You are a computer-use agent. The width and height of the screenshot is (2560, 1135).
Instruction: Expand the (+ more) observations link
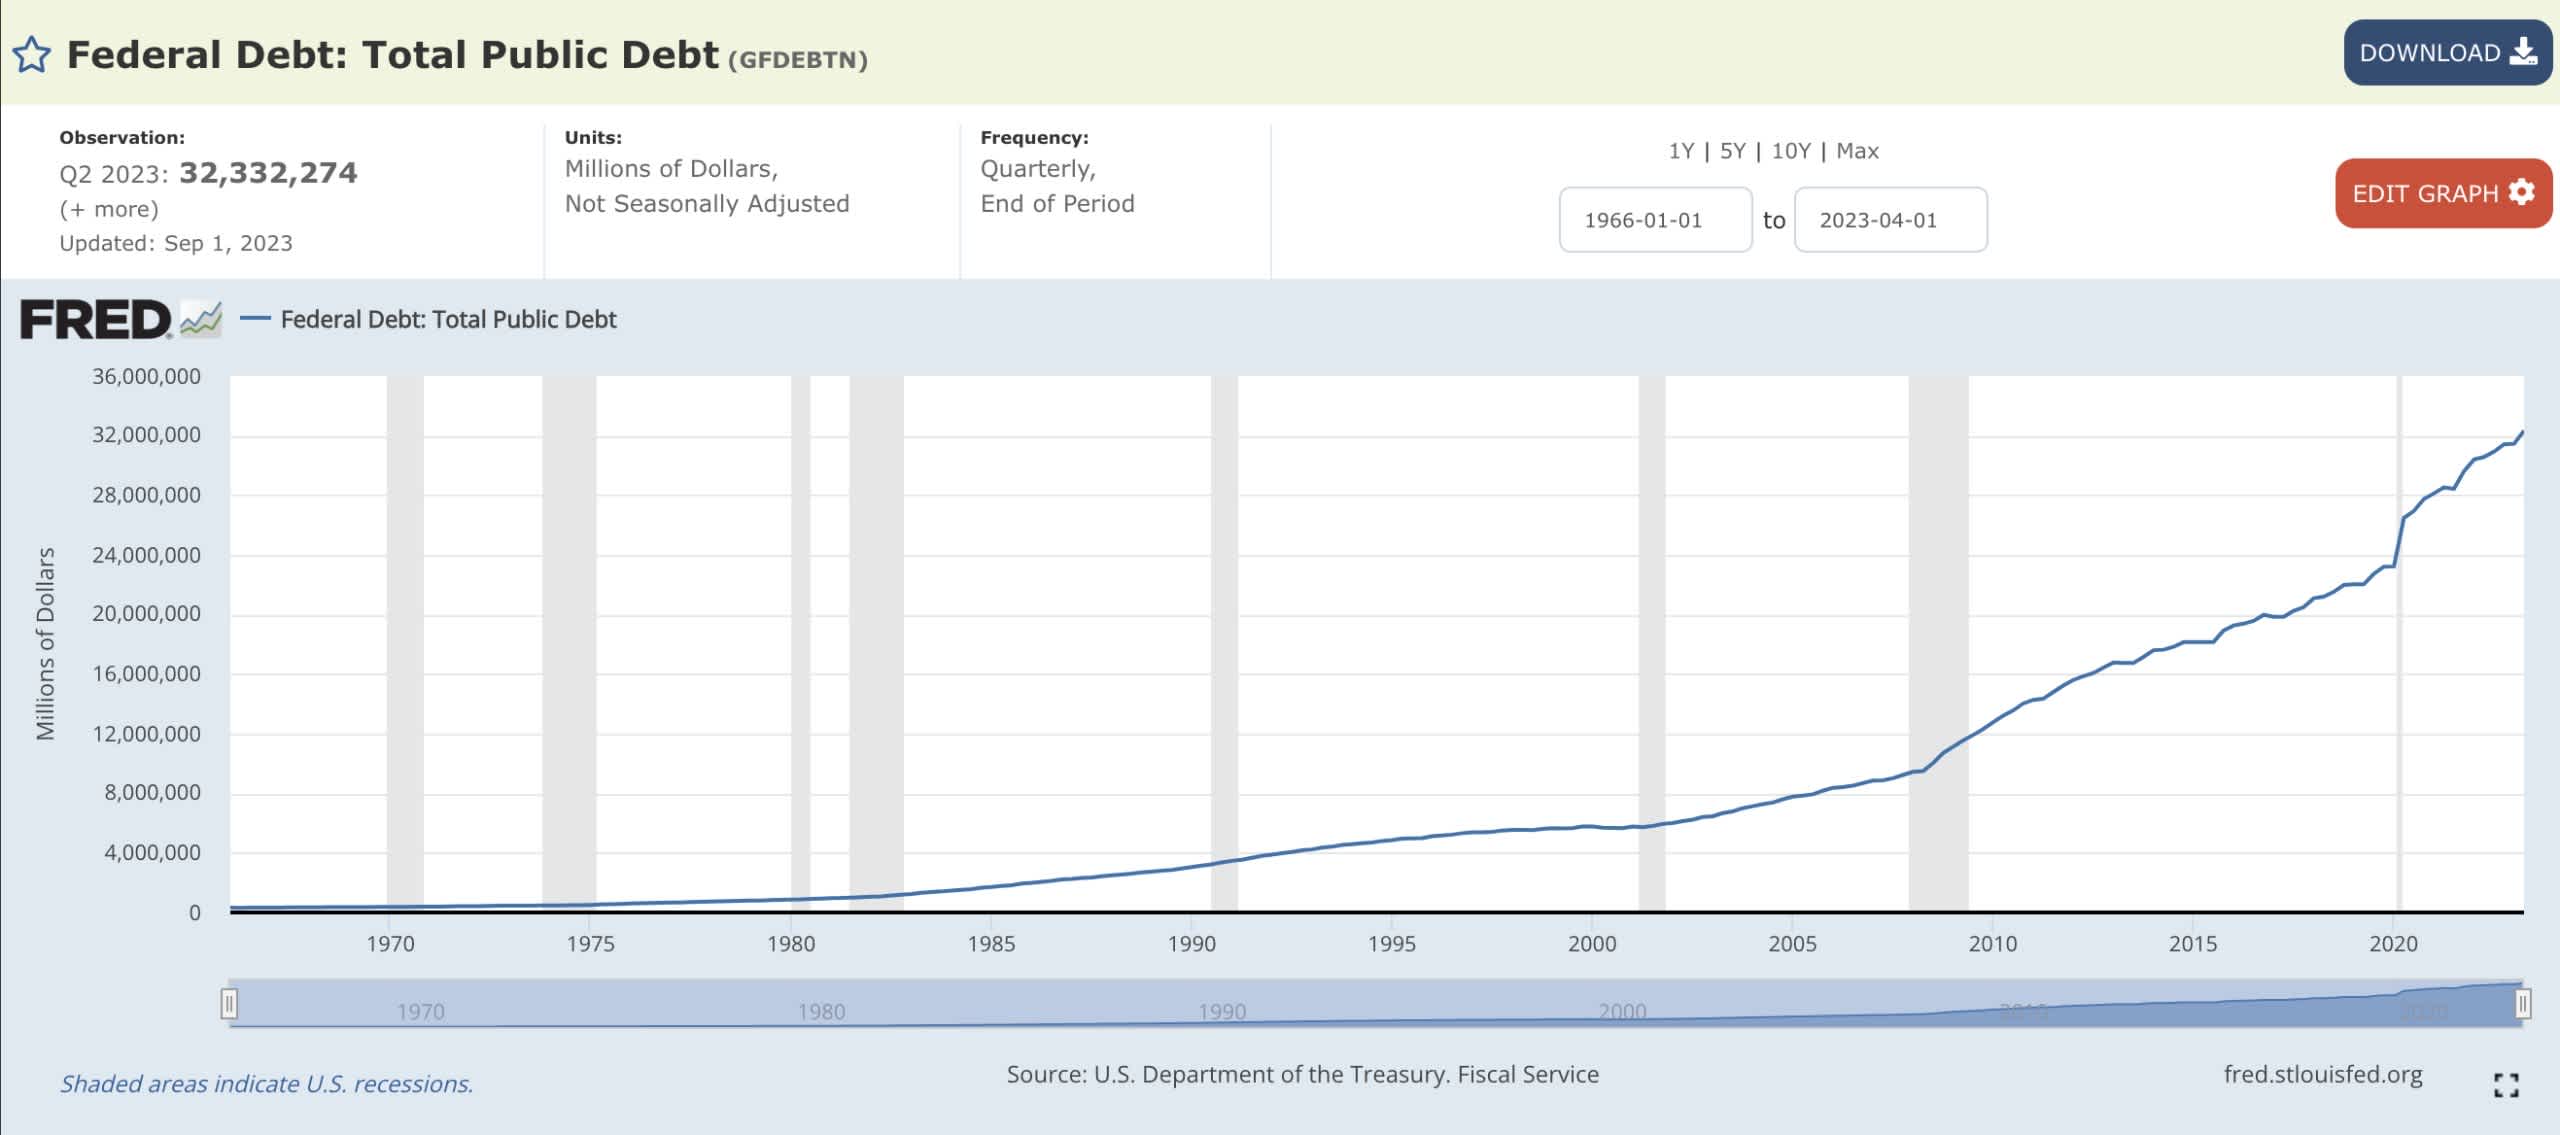pos(109,209)
